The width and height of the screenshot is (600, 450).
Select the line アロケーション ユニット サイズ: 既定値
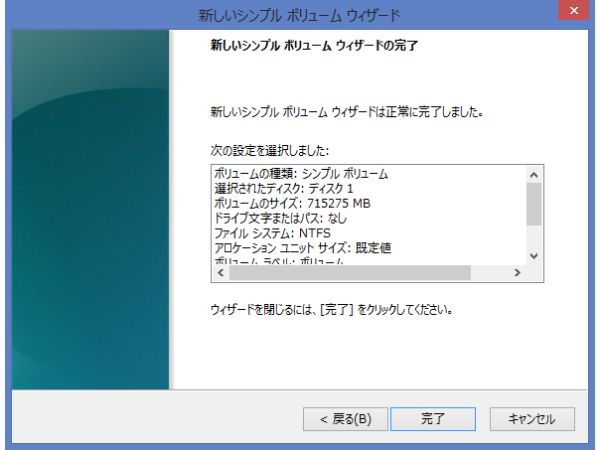302,248
